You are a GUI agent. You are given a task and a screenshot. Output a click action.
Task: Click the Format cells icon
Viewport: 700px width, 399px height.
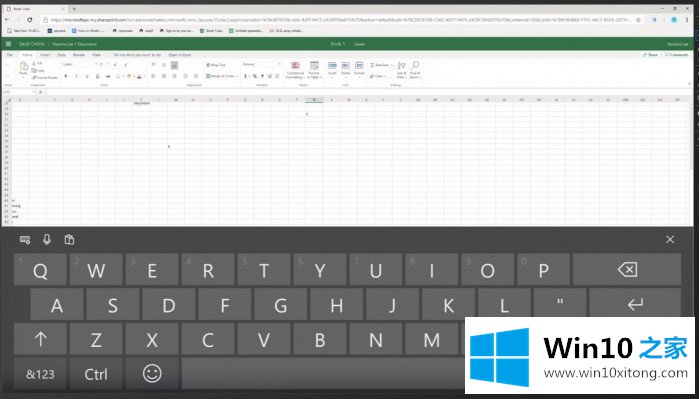tap(359, 66)
